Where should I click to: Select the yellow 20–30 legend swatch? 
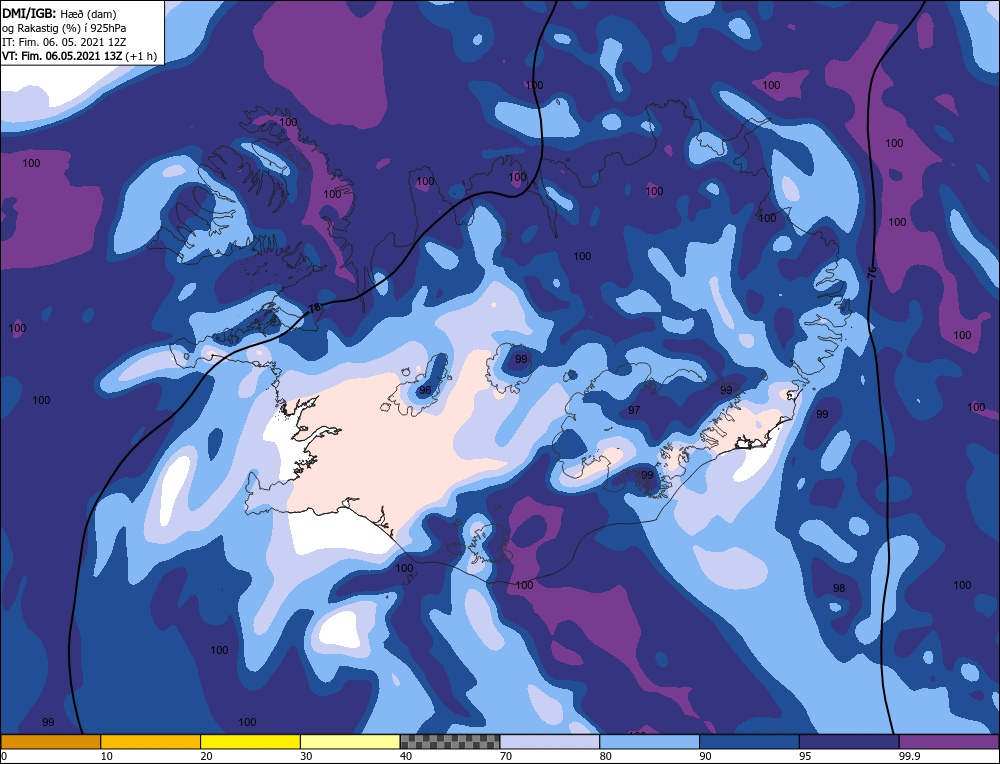251,742
